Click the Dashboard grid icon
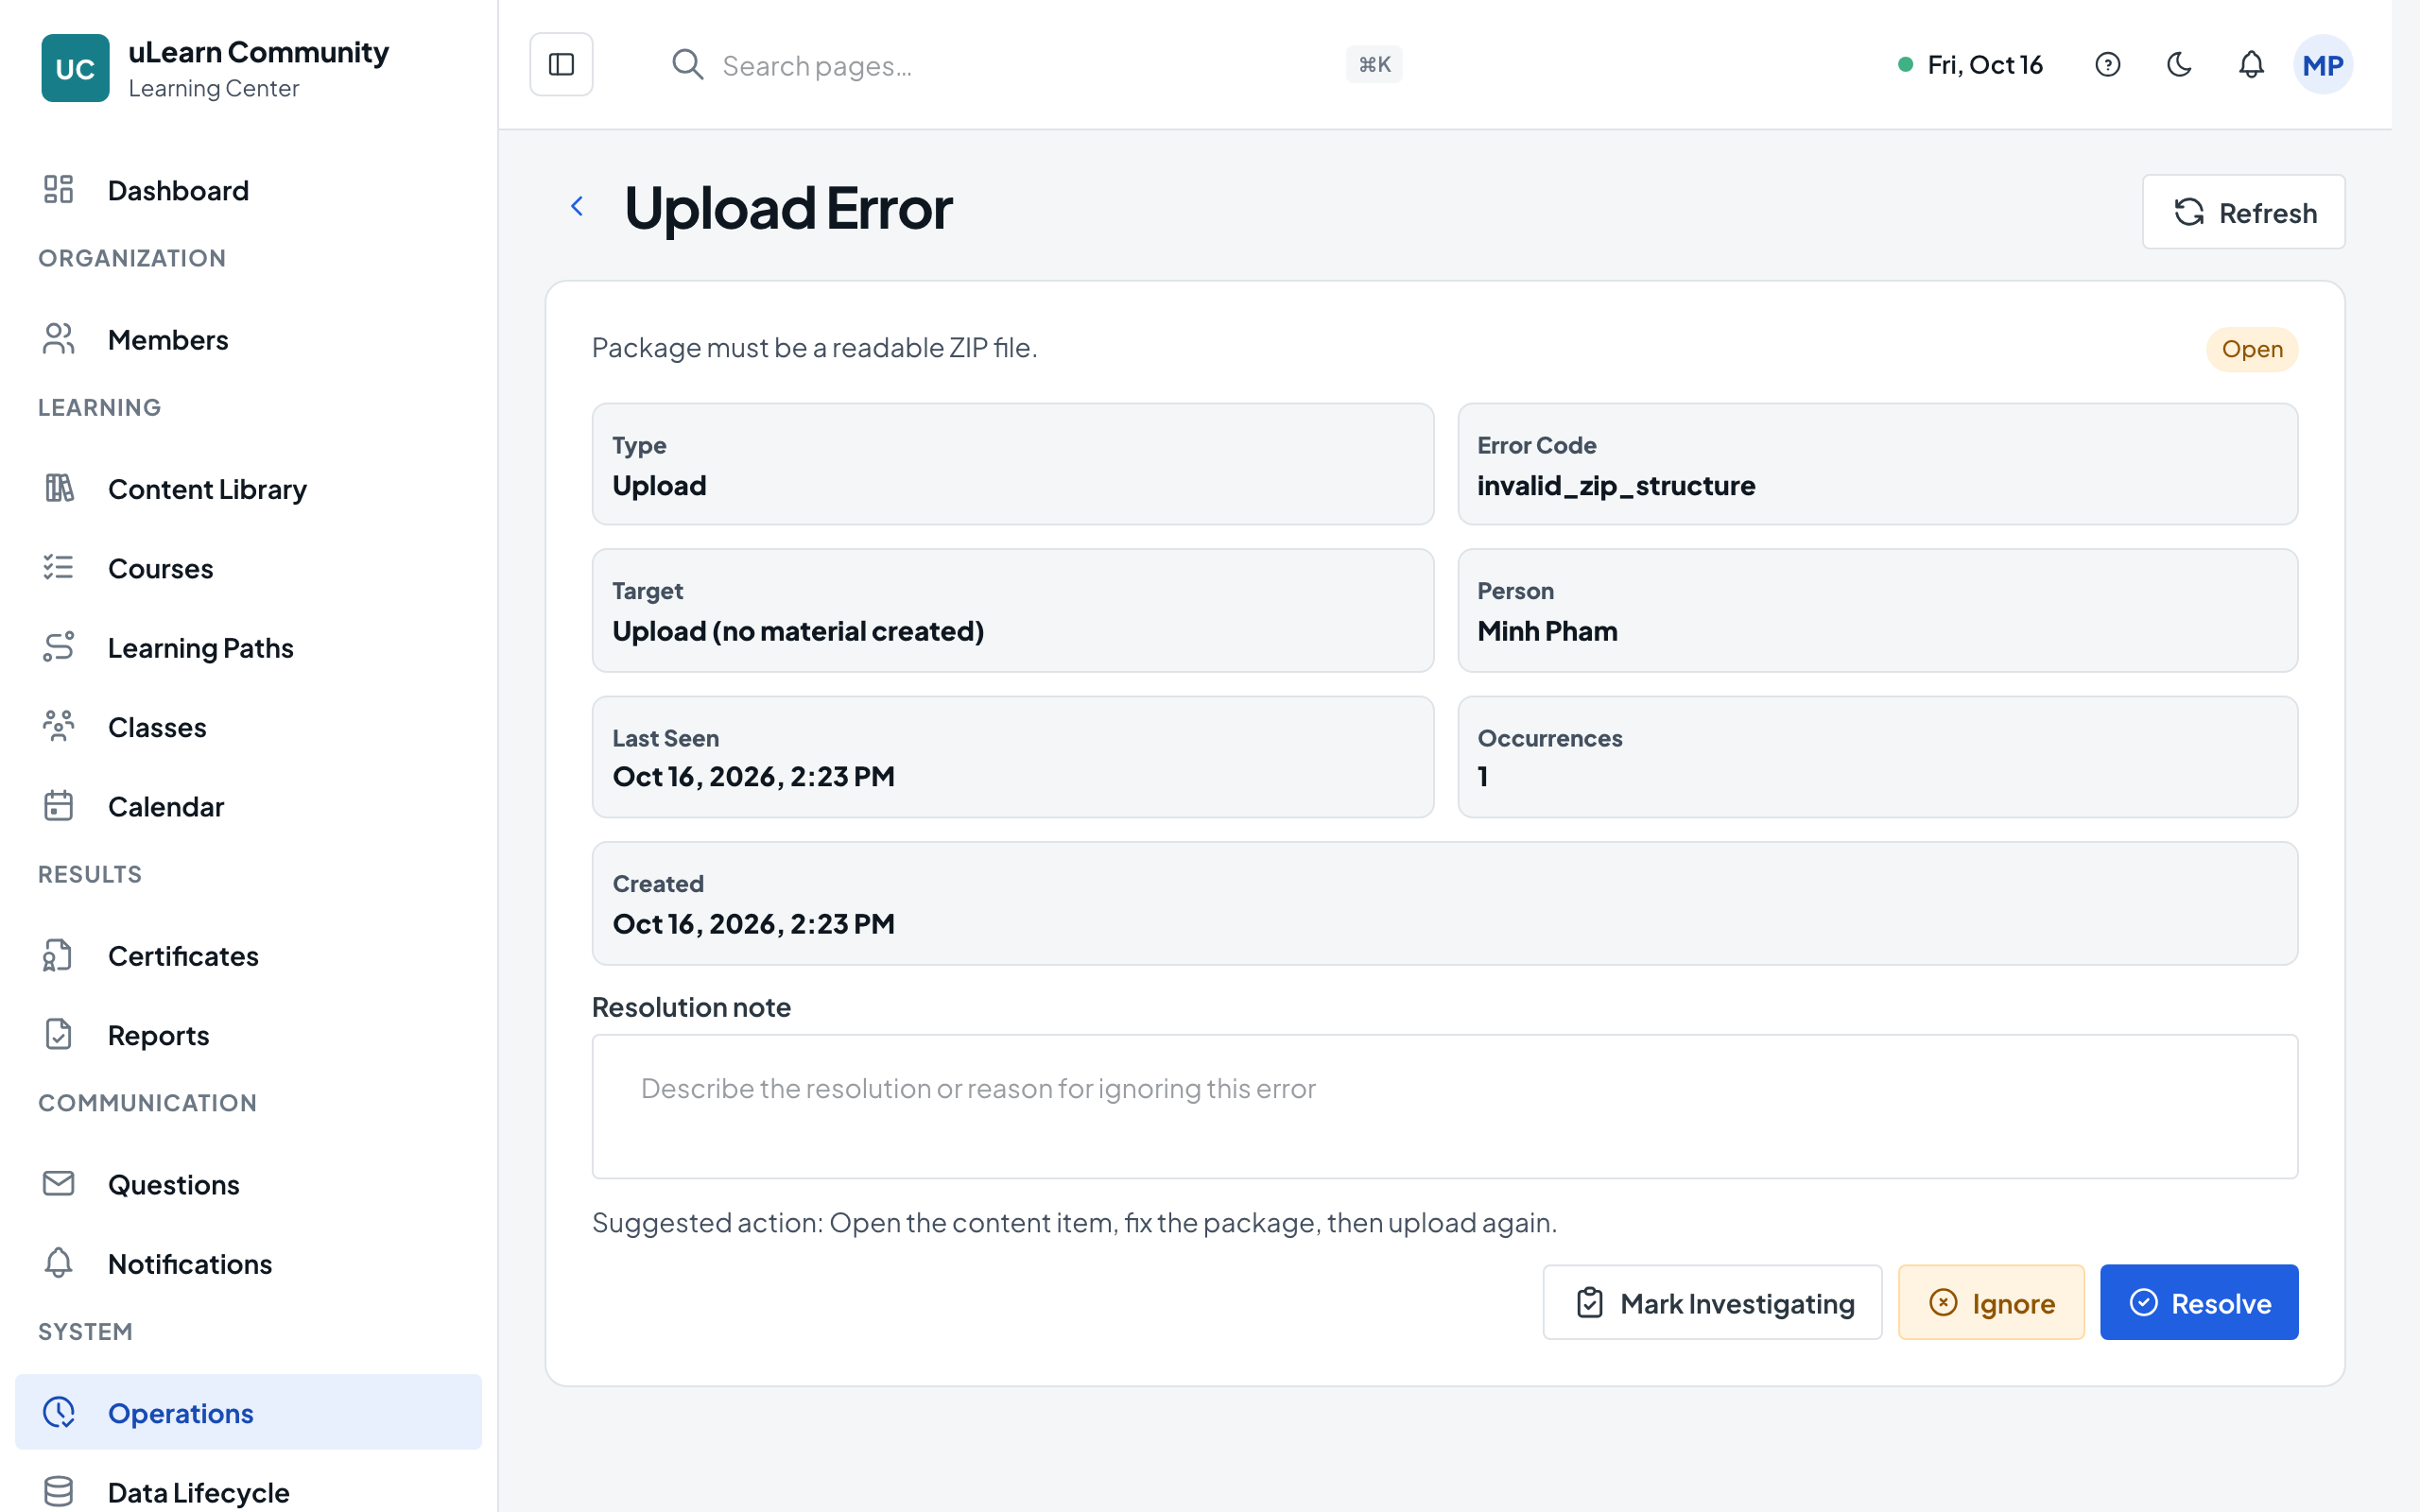Viewport: 2420px width, 1512px height. tap(59, 189)
